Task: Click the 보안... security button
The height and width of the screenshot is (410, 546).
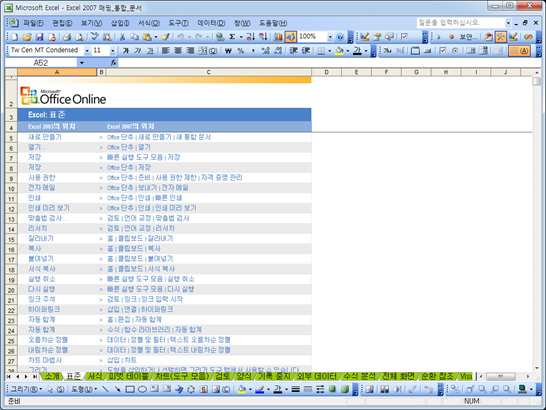Action: pyautogui.click(x=469, y=37)
